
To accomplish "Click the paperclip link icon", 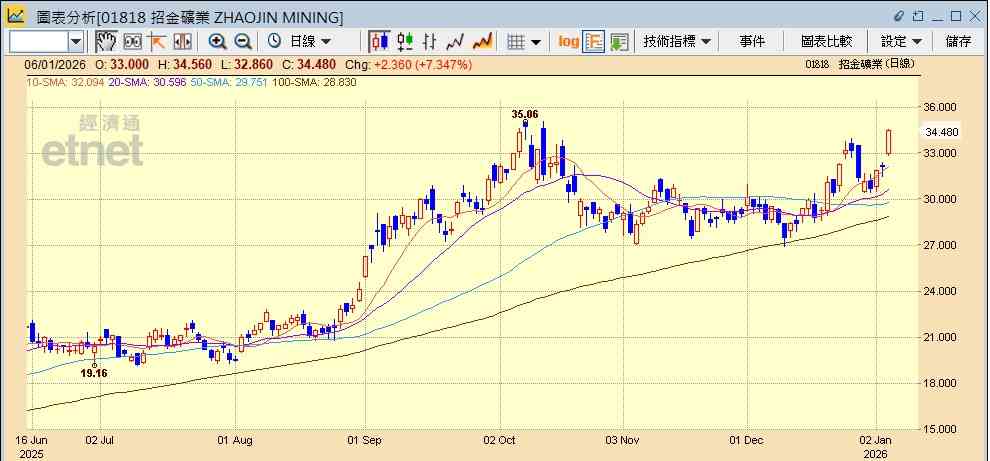I will coord(899,16).
